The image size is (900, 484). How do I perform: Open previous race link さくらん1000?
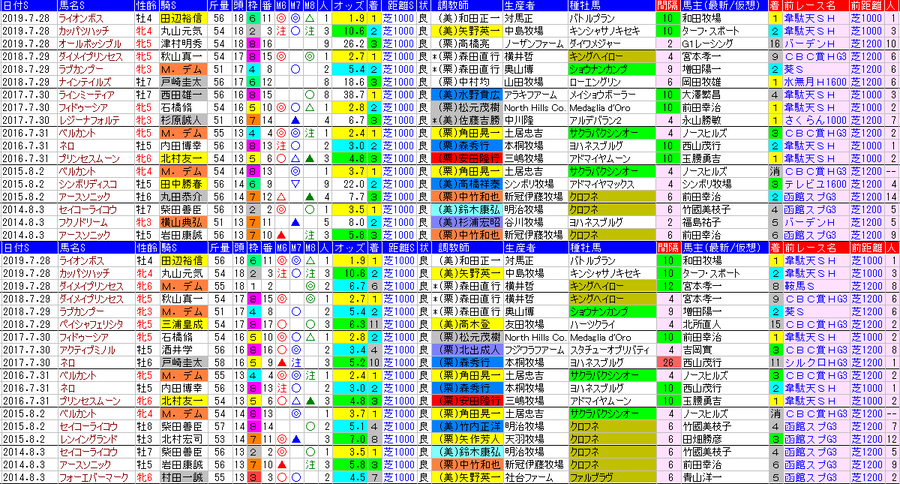coord(815,120)
